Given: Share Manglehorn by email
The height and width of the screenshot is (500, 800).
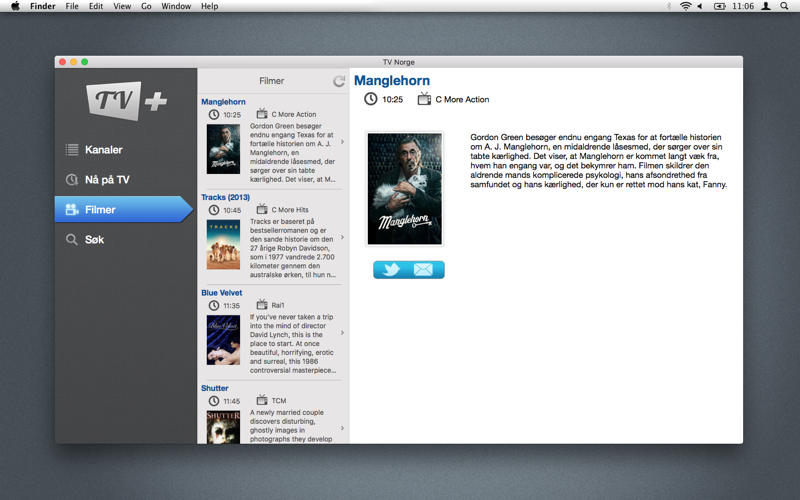Looking at the screenshot, I should pyautogui.click(x=423, y=269).
